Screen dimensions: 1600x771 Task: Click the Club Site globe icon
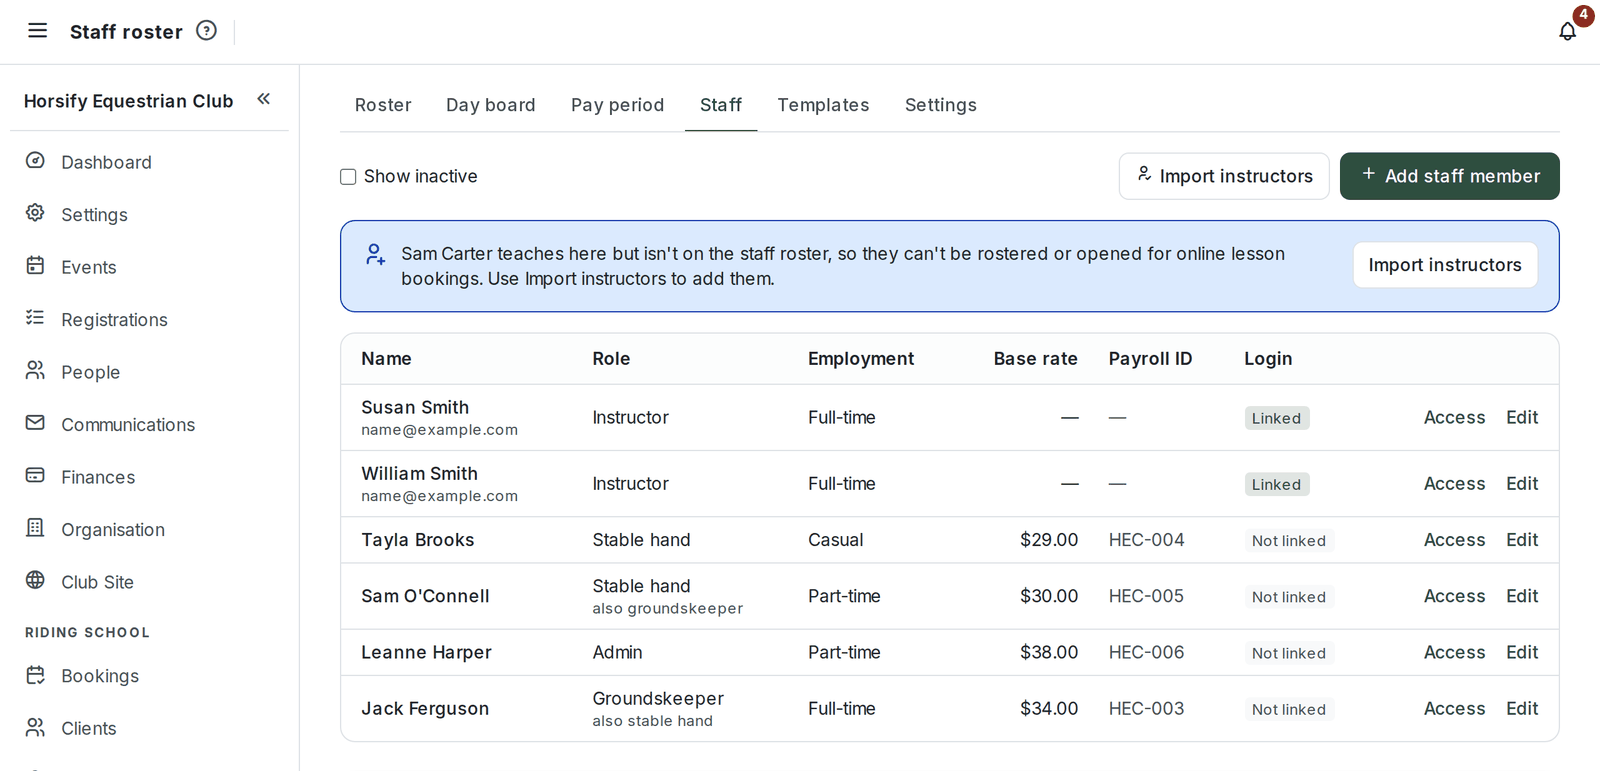(35, 581)
